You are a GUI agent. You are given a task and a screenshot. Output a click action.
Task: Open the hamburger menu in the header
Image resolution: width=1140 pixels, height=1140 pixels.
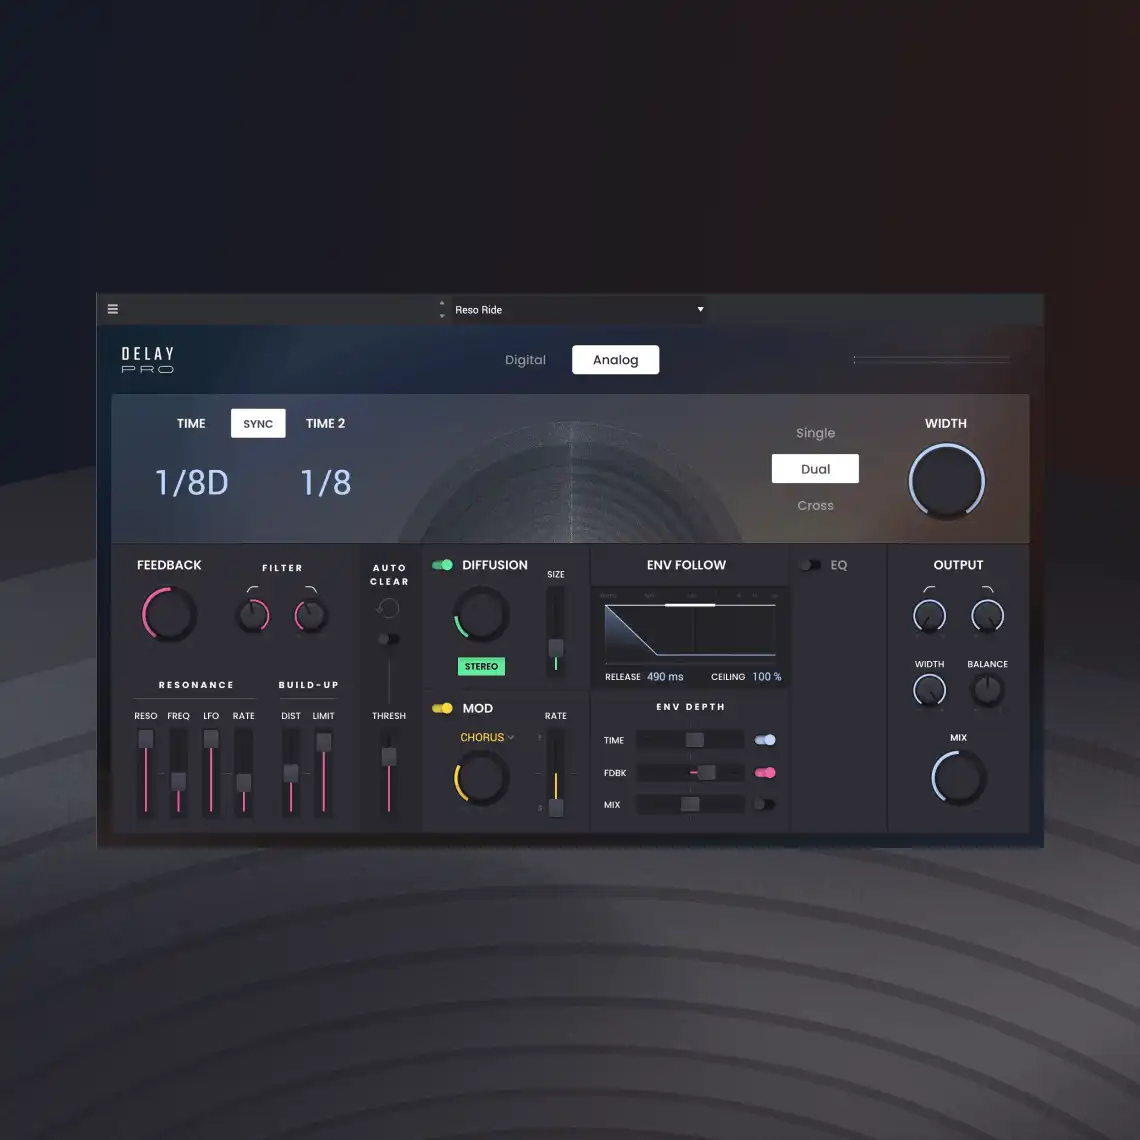pyautogui.click(x=113, y=309)
